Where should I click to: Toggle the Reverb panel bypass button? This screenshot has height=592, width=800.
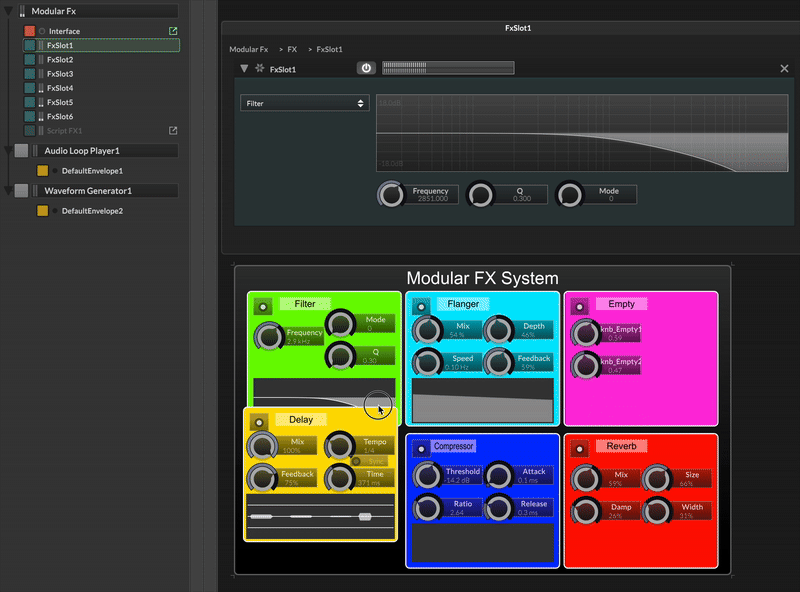(x=579, y=449)
